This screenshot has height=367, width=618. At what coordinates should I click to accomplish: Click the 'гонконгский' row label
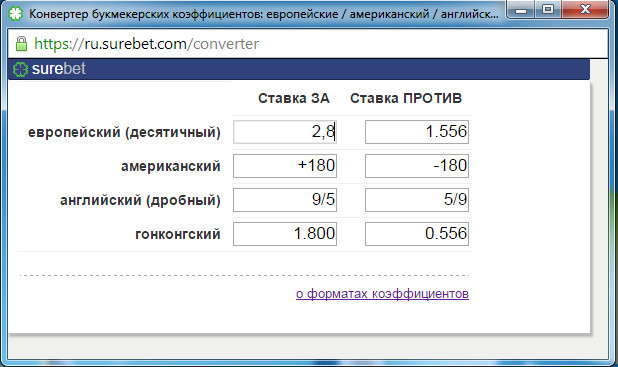pyautogui.click(x=178, y=234)
